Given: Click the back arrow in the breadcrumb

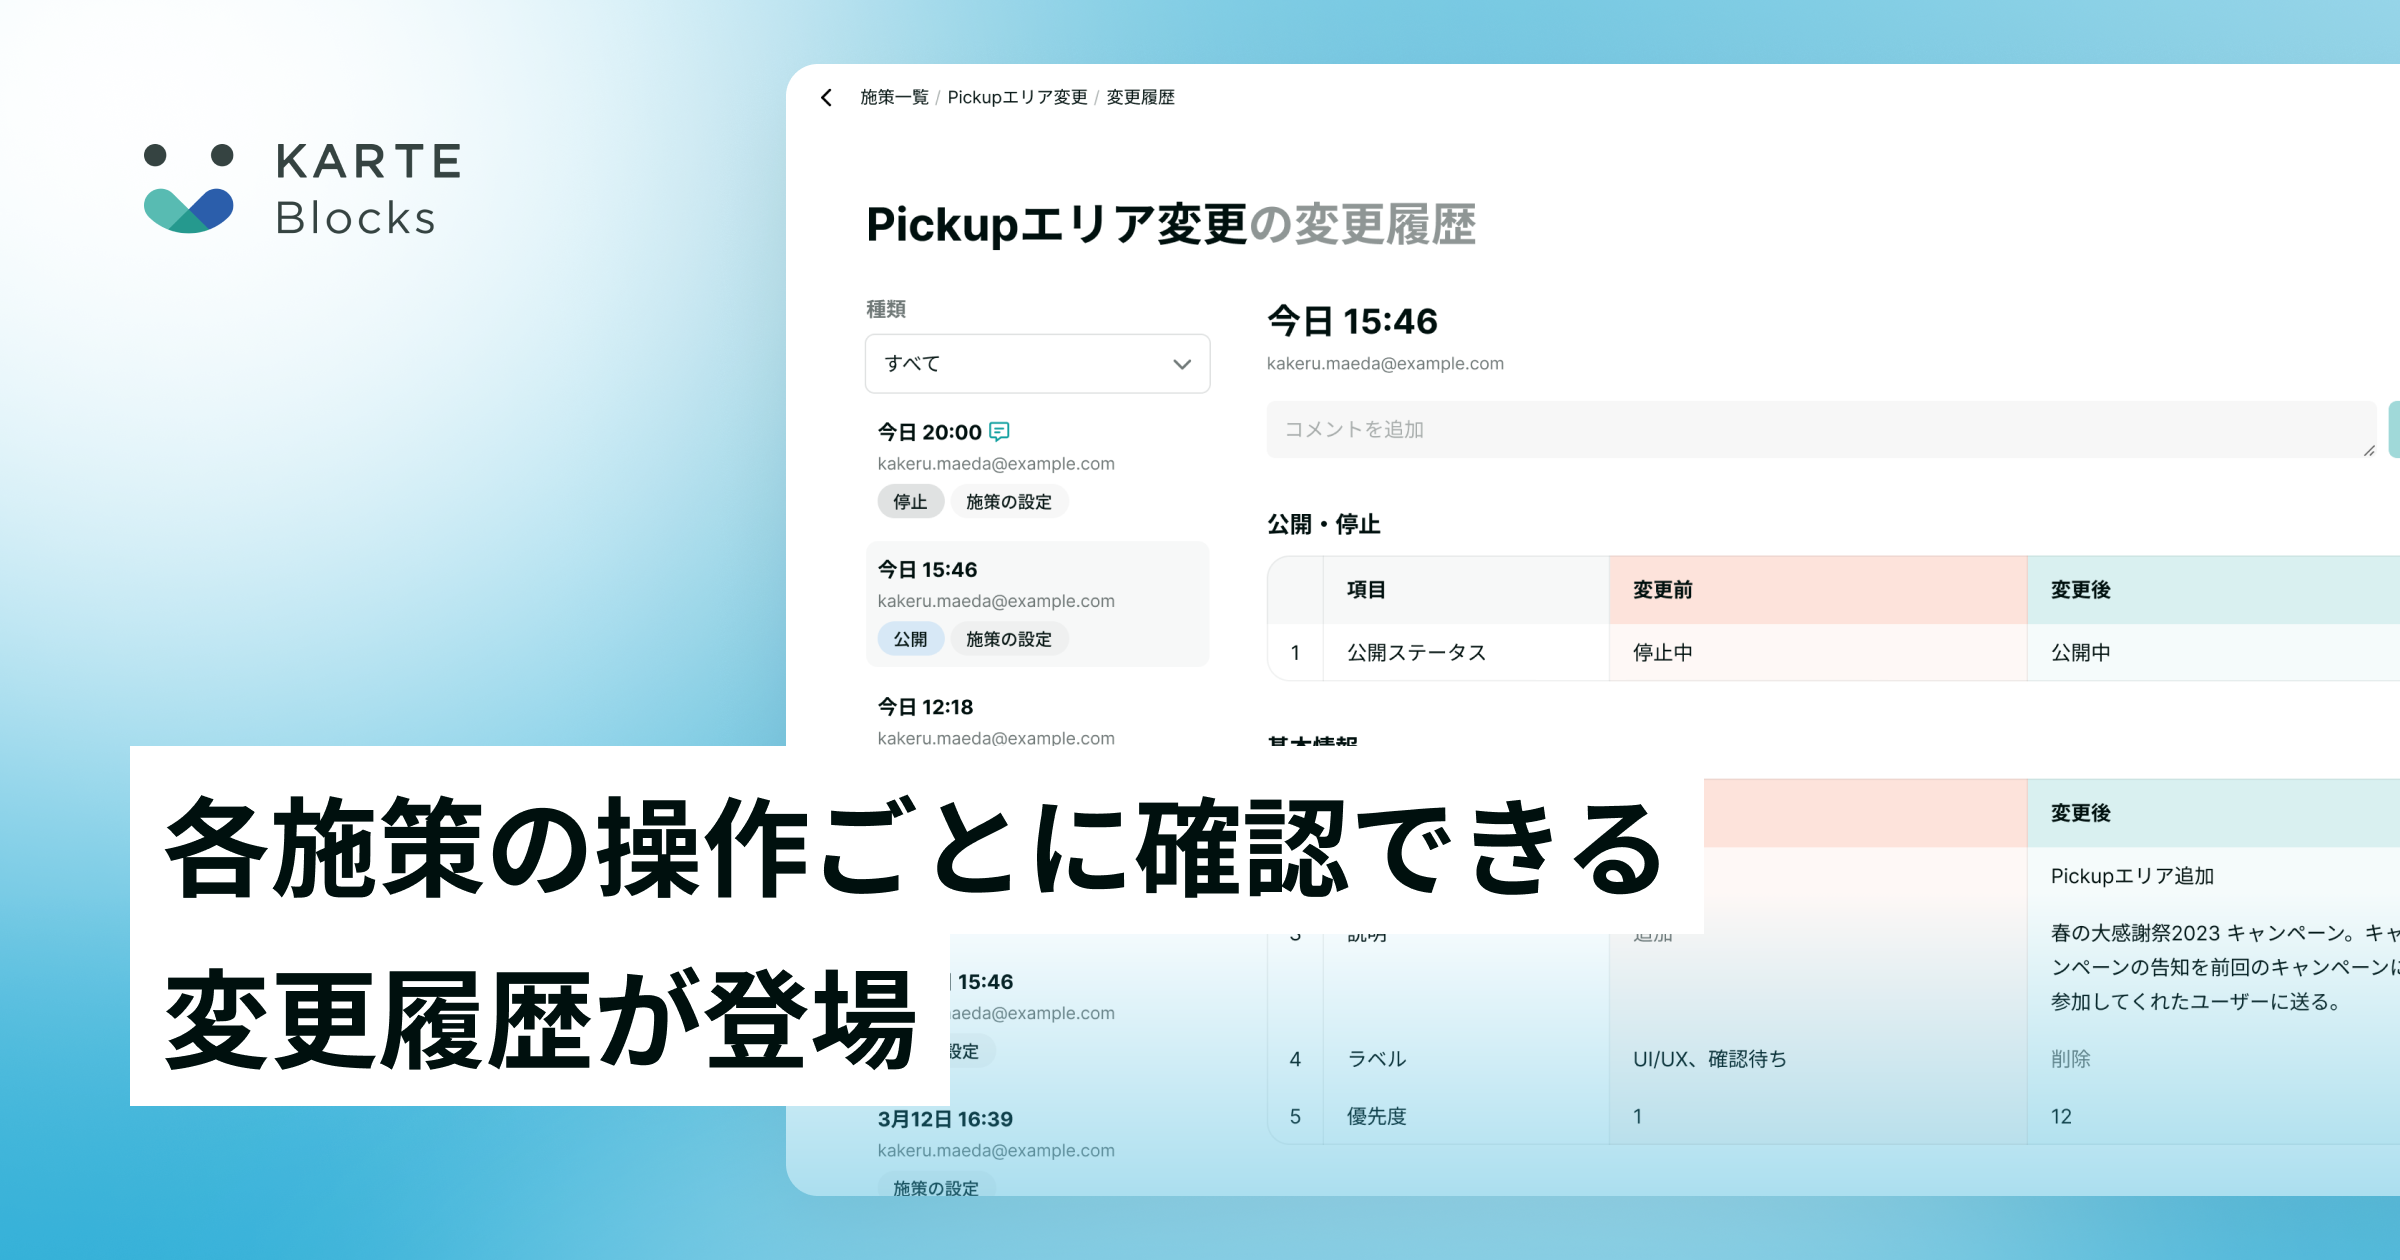Looking at the screenshot, I should pos(826,97).
